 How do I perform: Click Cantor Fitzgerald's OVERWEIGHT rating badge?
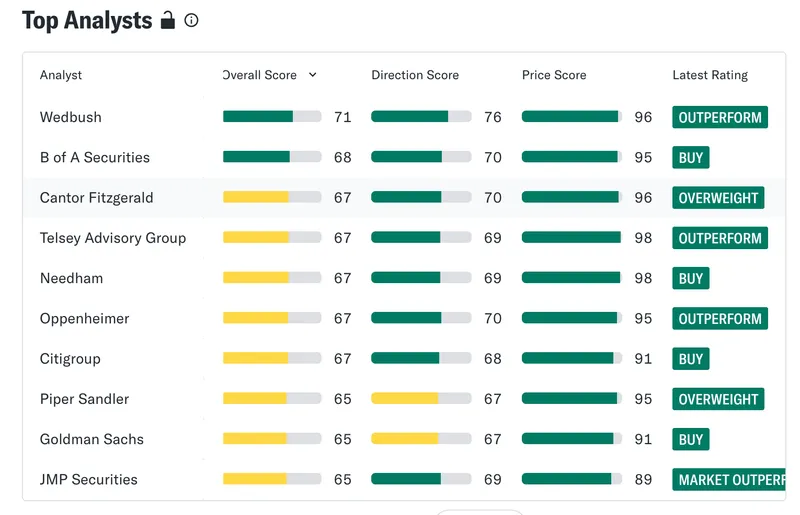(718, 198)
